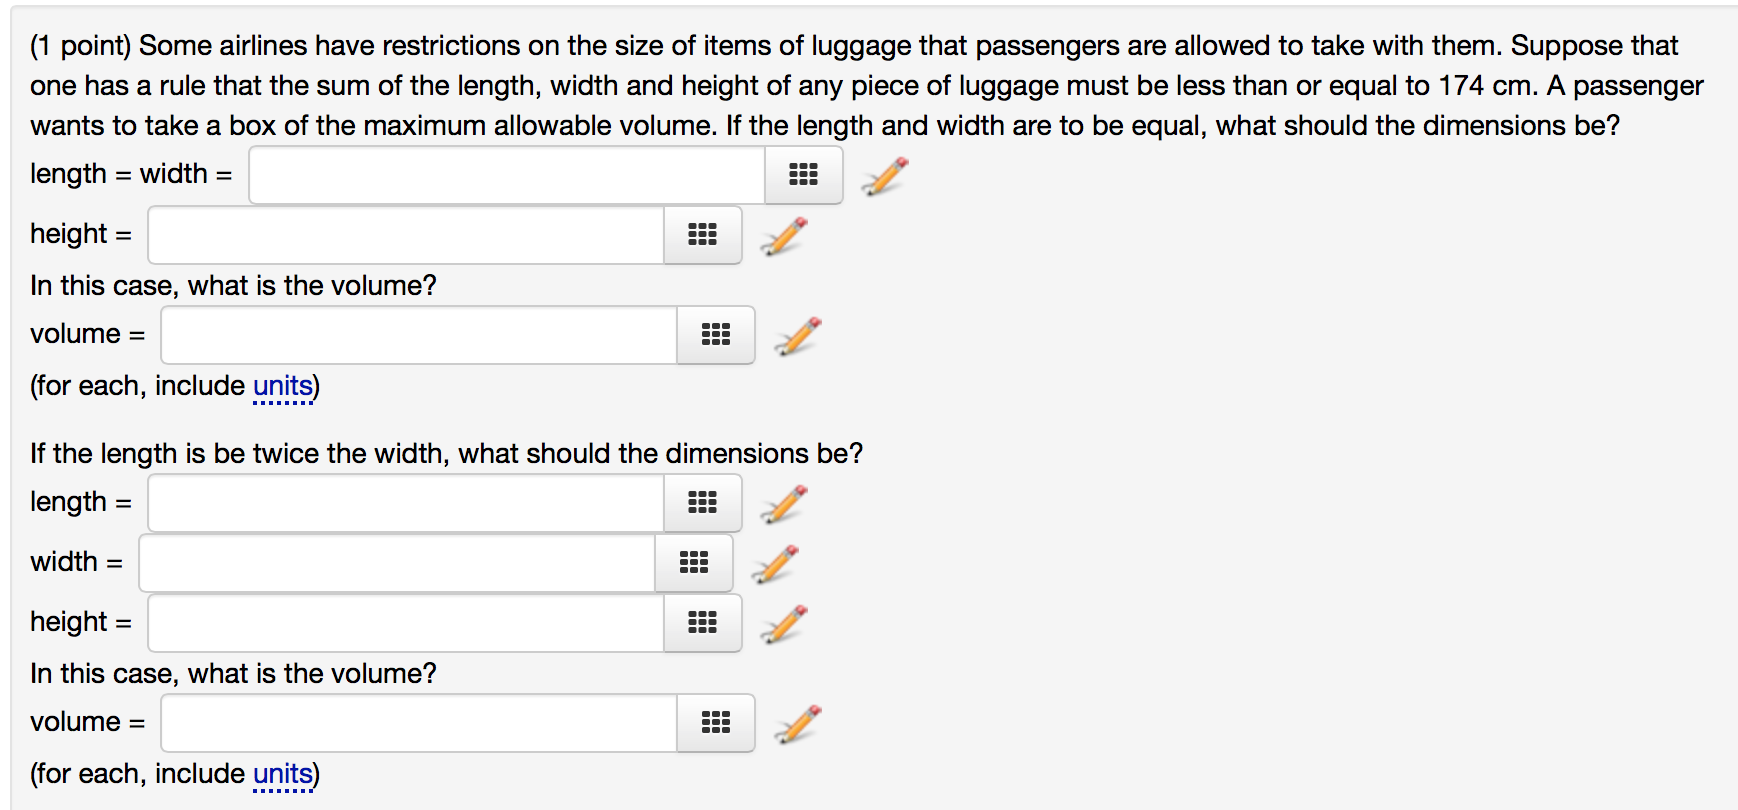This screenshot has width=1738, height=810.
Task: Click grid icon beside second height field
Action: click(702, 623)
